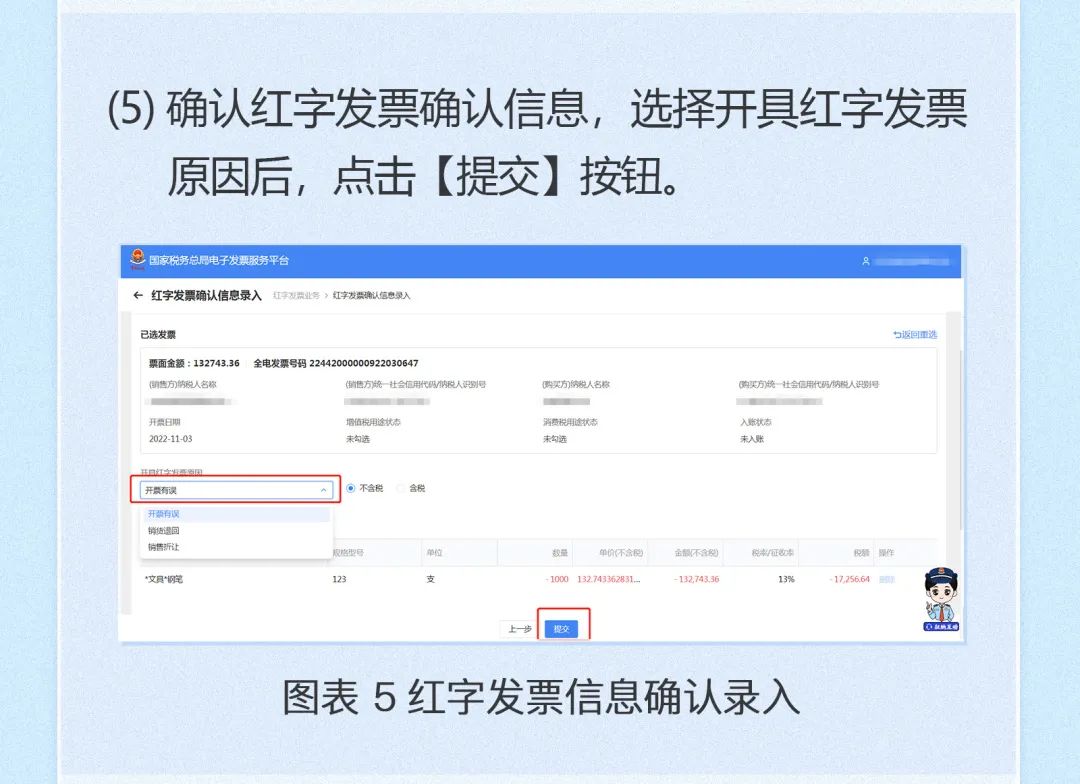
Task: Click the amount value -132,743.36
Action: tap(696, 579)
